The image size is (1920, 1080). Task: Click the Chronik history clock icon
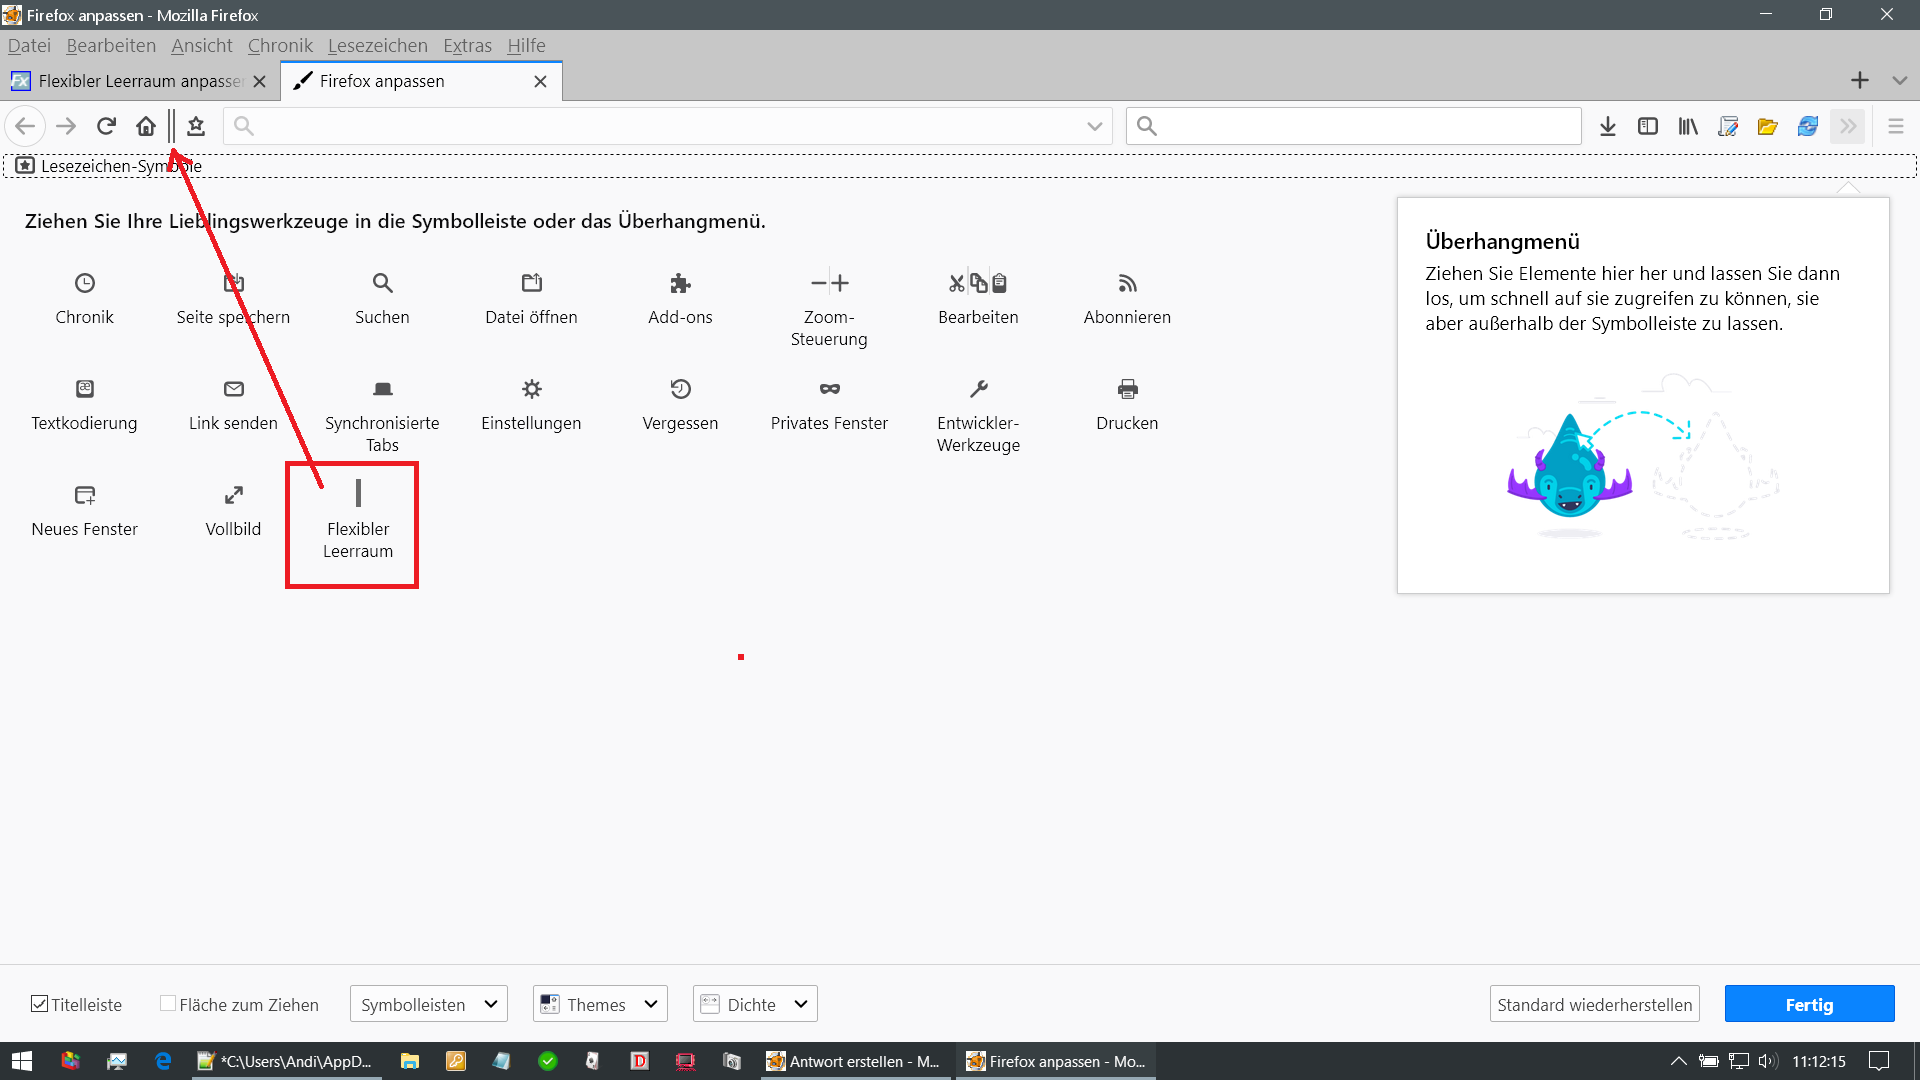(85, 283)
